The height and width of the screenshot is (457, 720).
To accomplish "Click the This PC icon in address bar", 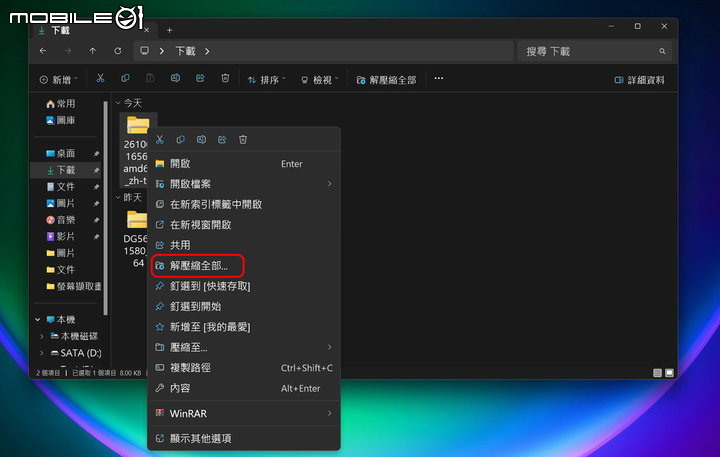I will coord(145,51).
